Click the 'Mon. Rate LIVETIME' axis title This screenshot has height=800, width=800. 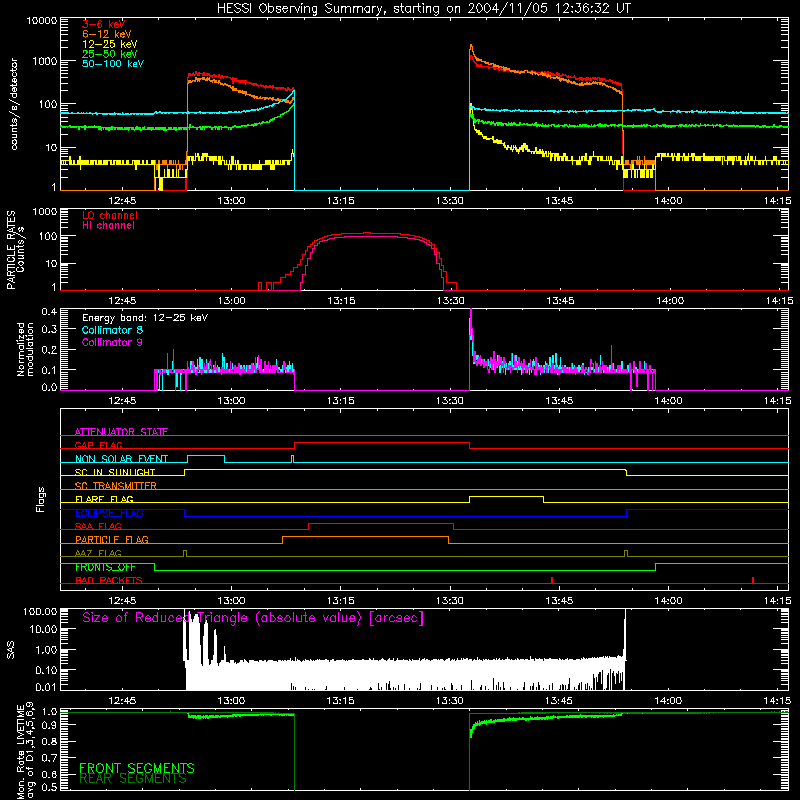point(20,750)
